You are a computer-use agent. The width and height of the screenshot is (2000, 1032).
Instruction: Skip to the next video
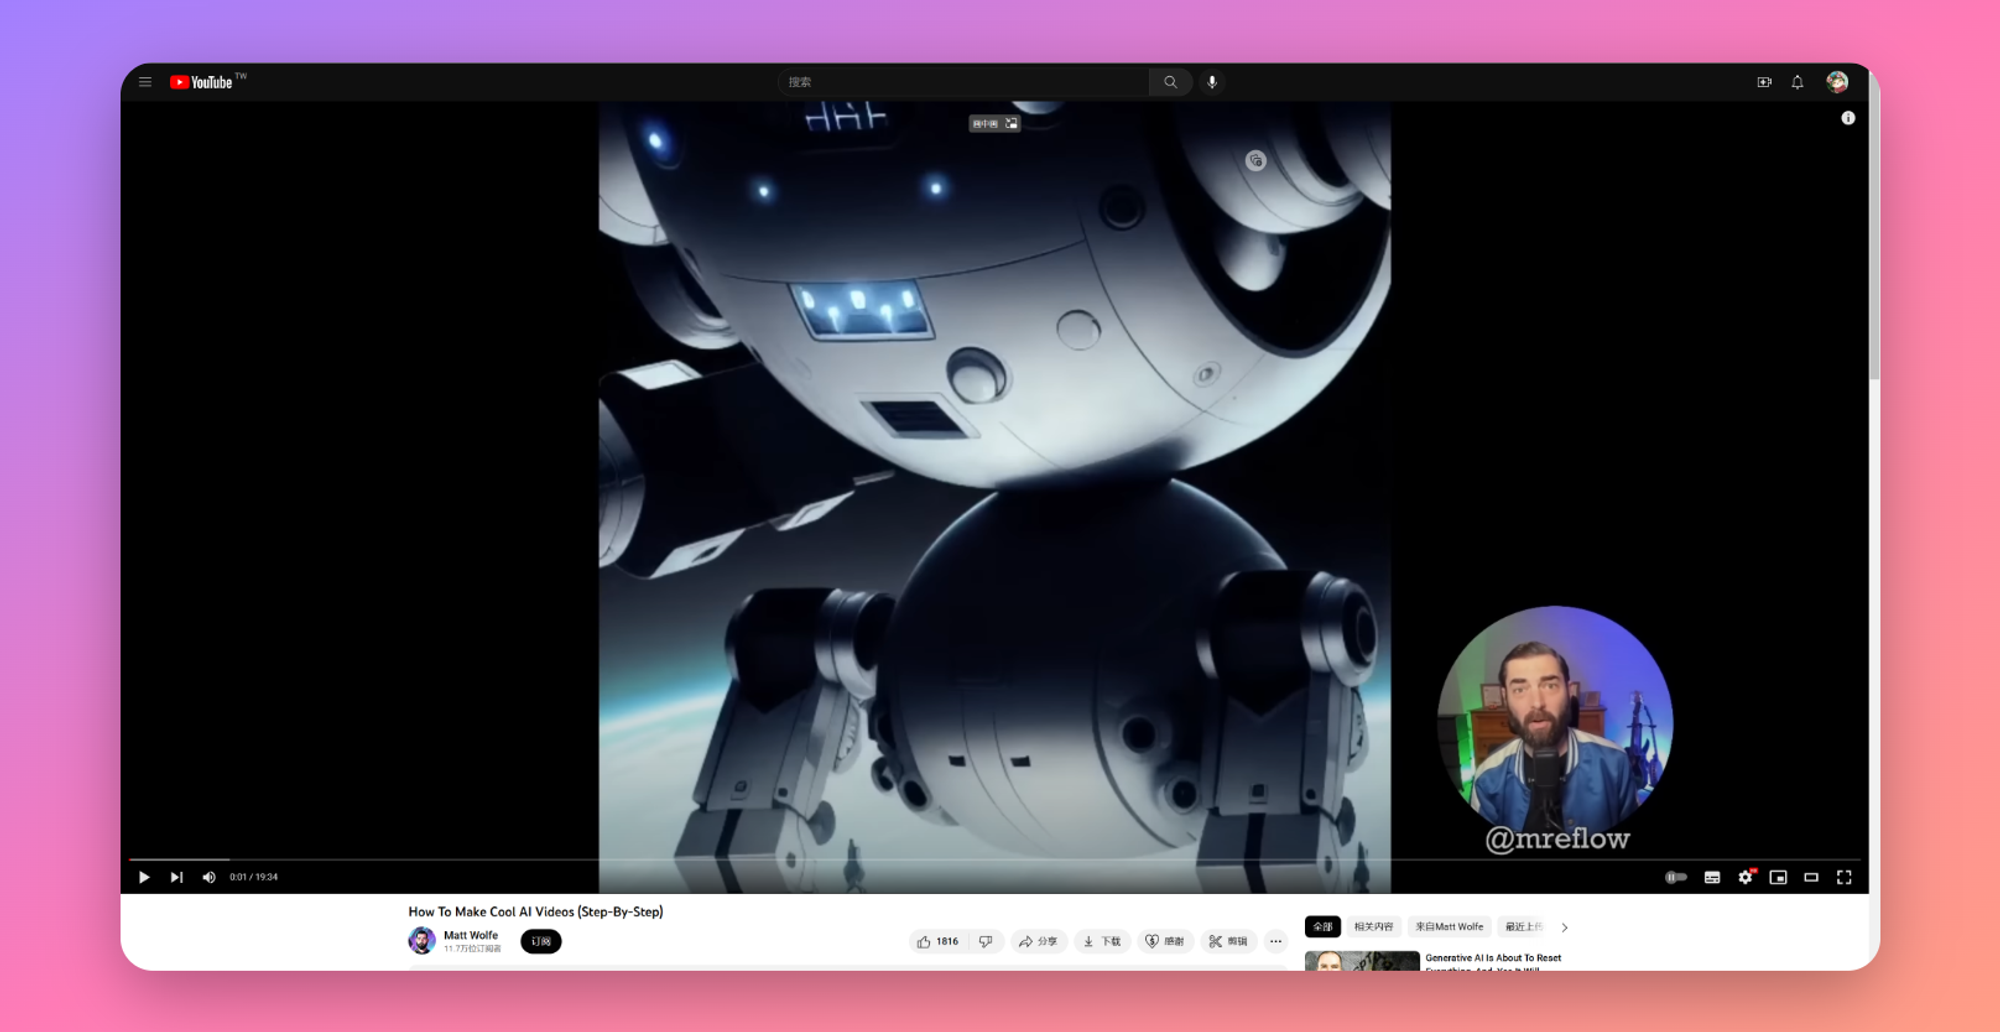[177, 877]
